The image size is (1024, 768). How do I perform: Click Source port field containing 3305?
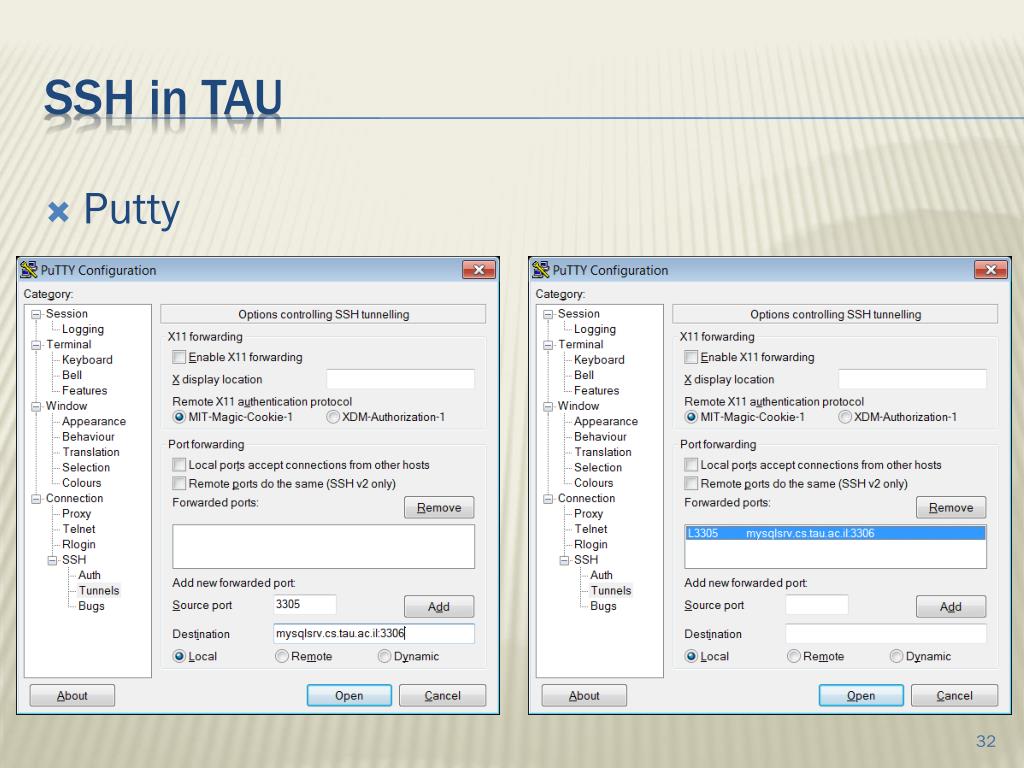[x=305, y=605]
